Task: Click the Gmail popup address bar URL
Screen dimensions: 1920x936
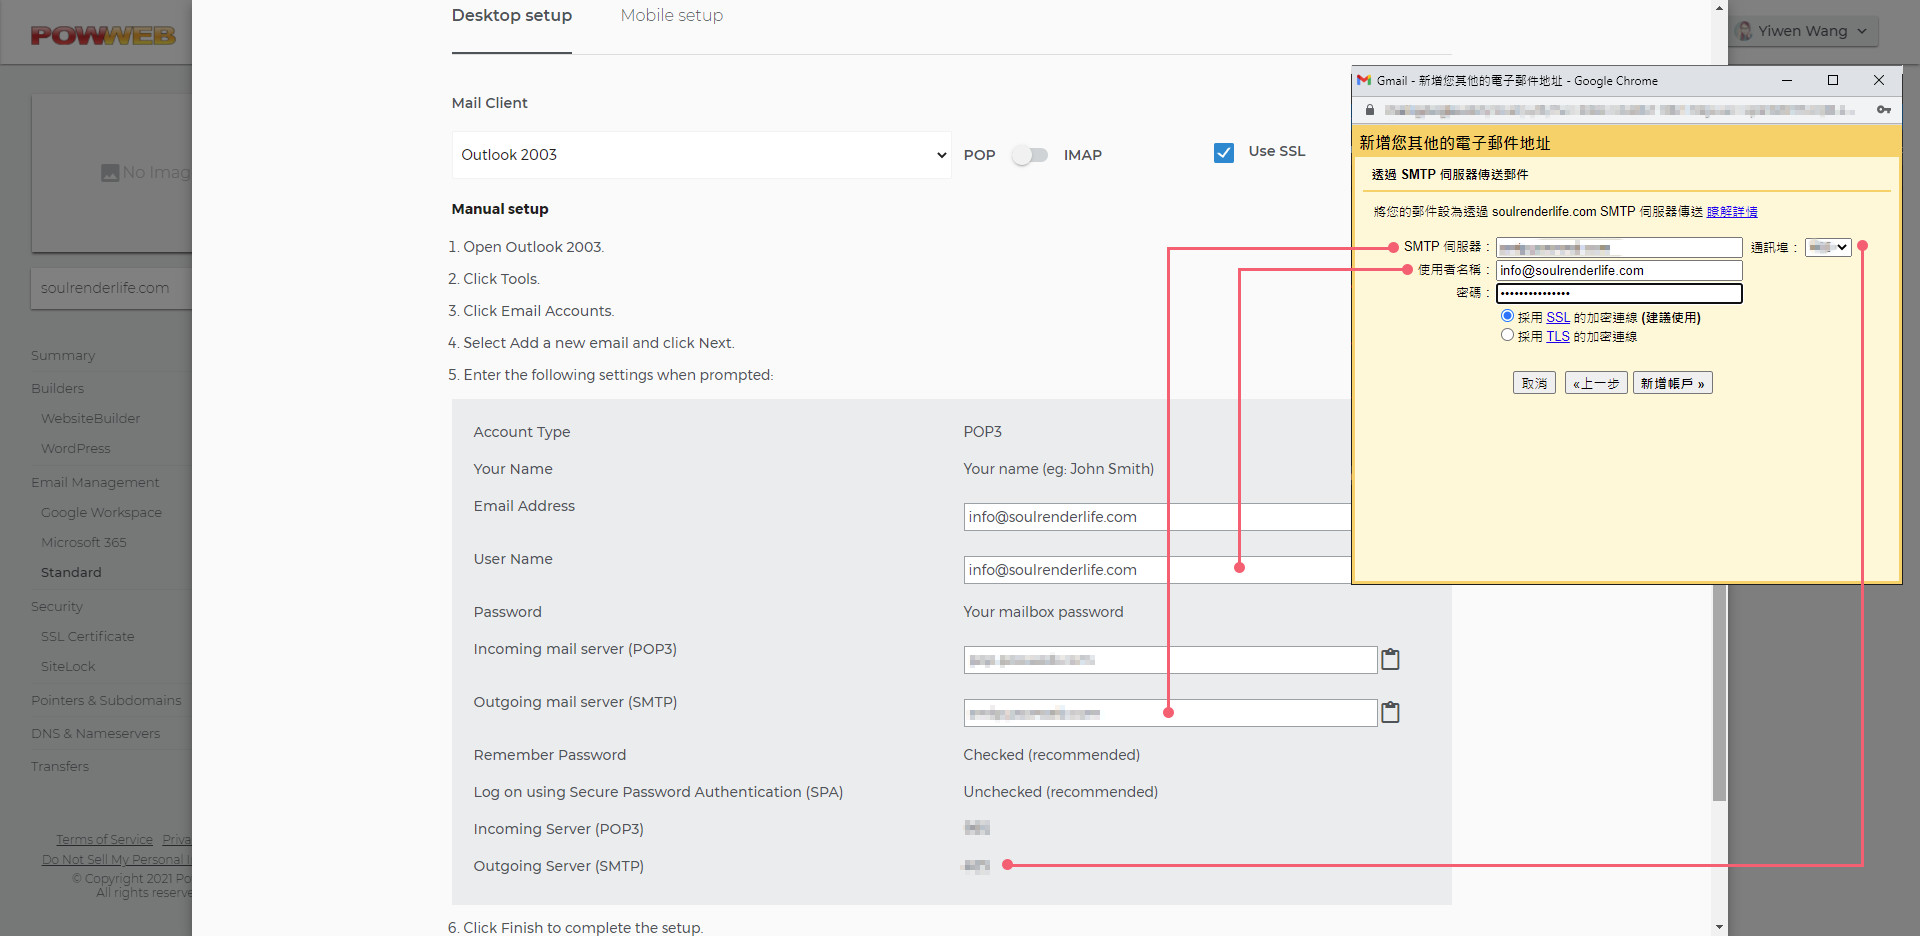Action: pyautogui.click(x=1620, y=110)
